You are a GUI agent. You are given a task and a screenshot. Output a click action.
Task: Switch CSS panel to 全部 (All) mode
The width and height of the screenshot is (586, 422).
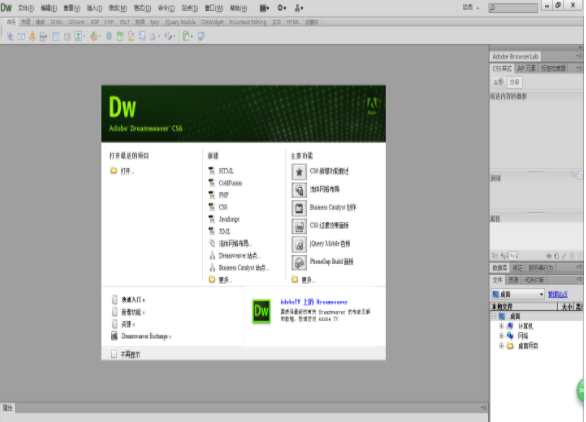(x=498, y=82)
